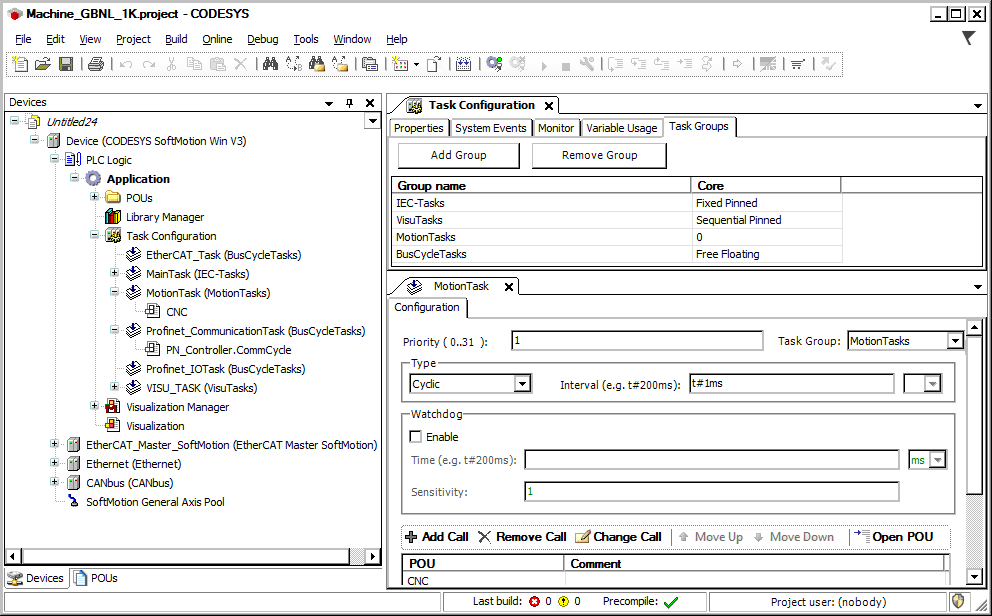The height and width of the screenshot is (616, 992).
Task: Select the VisuTasks group row
Action: pyautogui.click(x=617, y=220)
